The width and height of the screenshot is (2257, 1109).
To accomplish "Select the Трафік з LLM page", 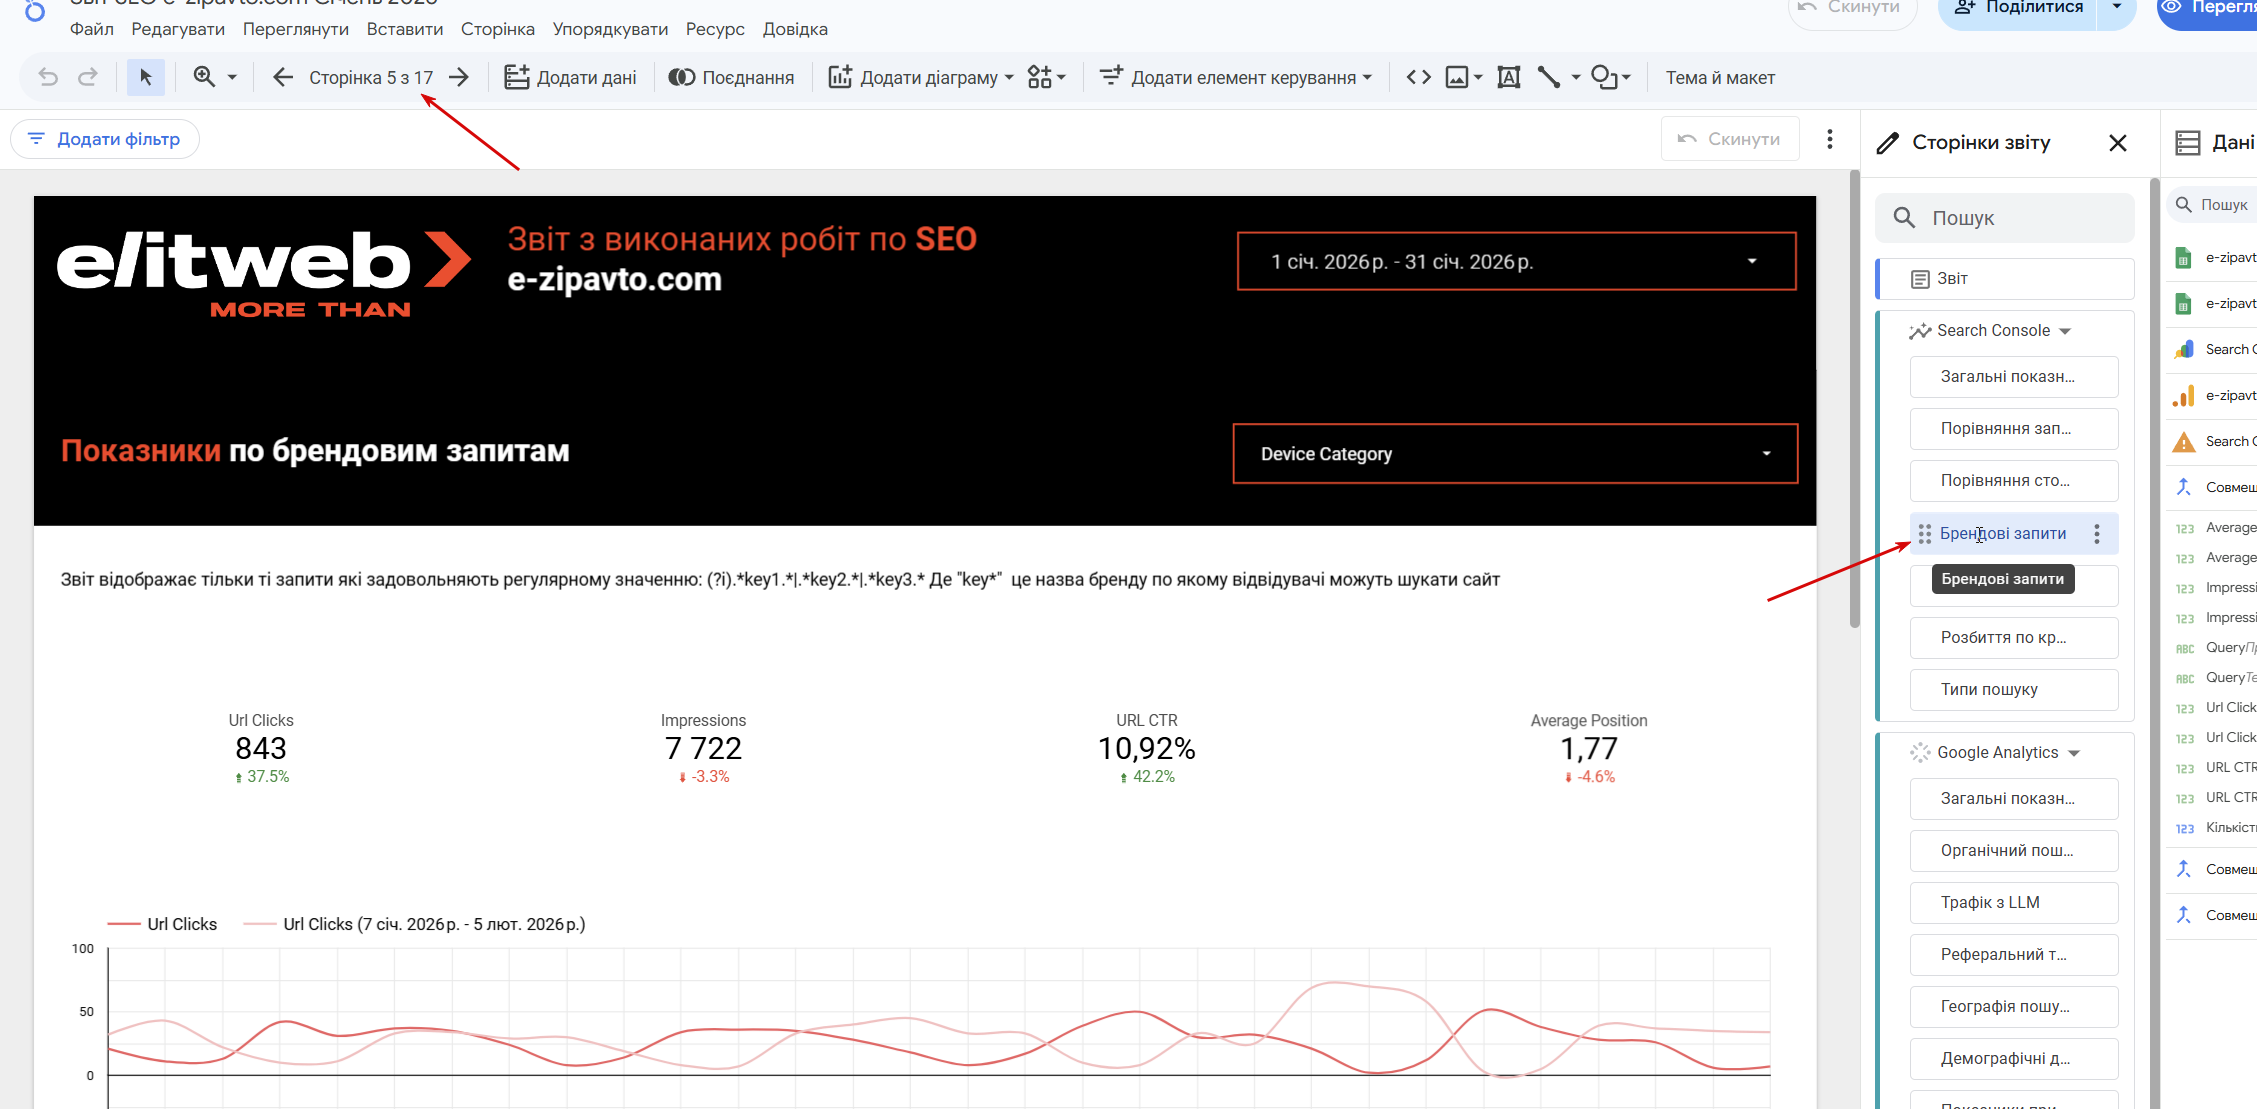I will pyautogui.click(x=2012, y=903).
